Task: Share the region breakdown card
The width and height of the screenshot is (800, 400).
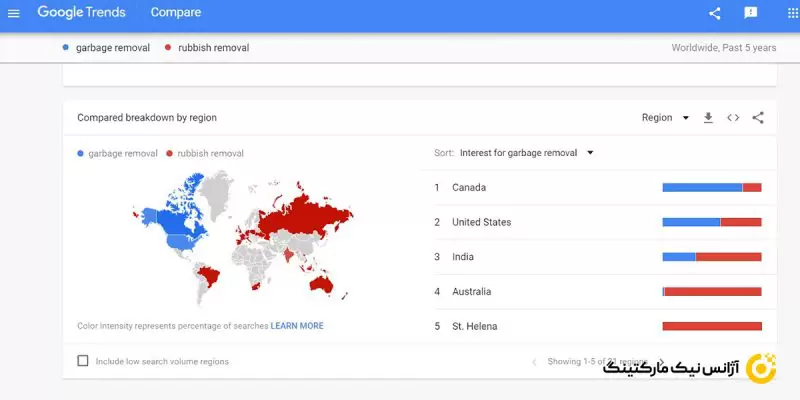Action: (758, 118)
